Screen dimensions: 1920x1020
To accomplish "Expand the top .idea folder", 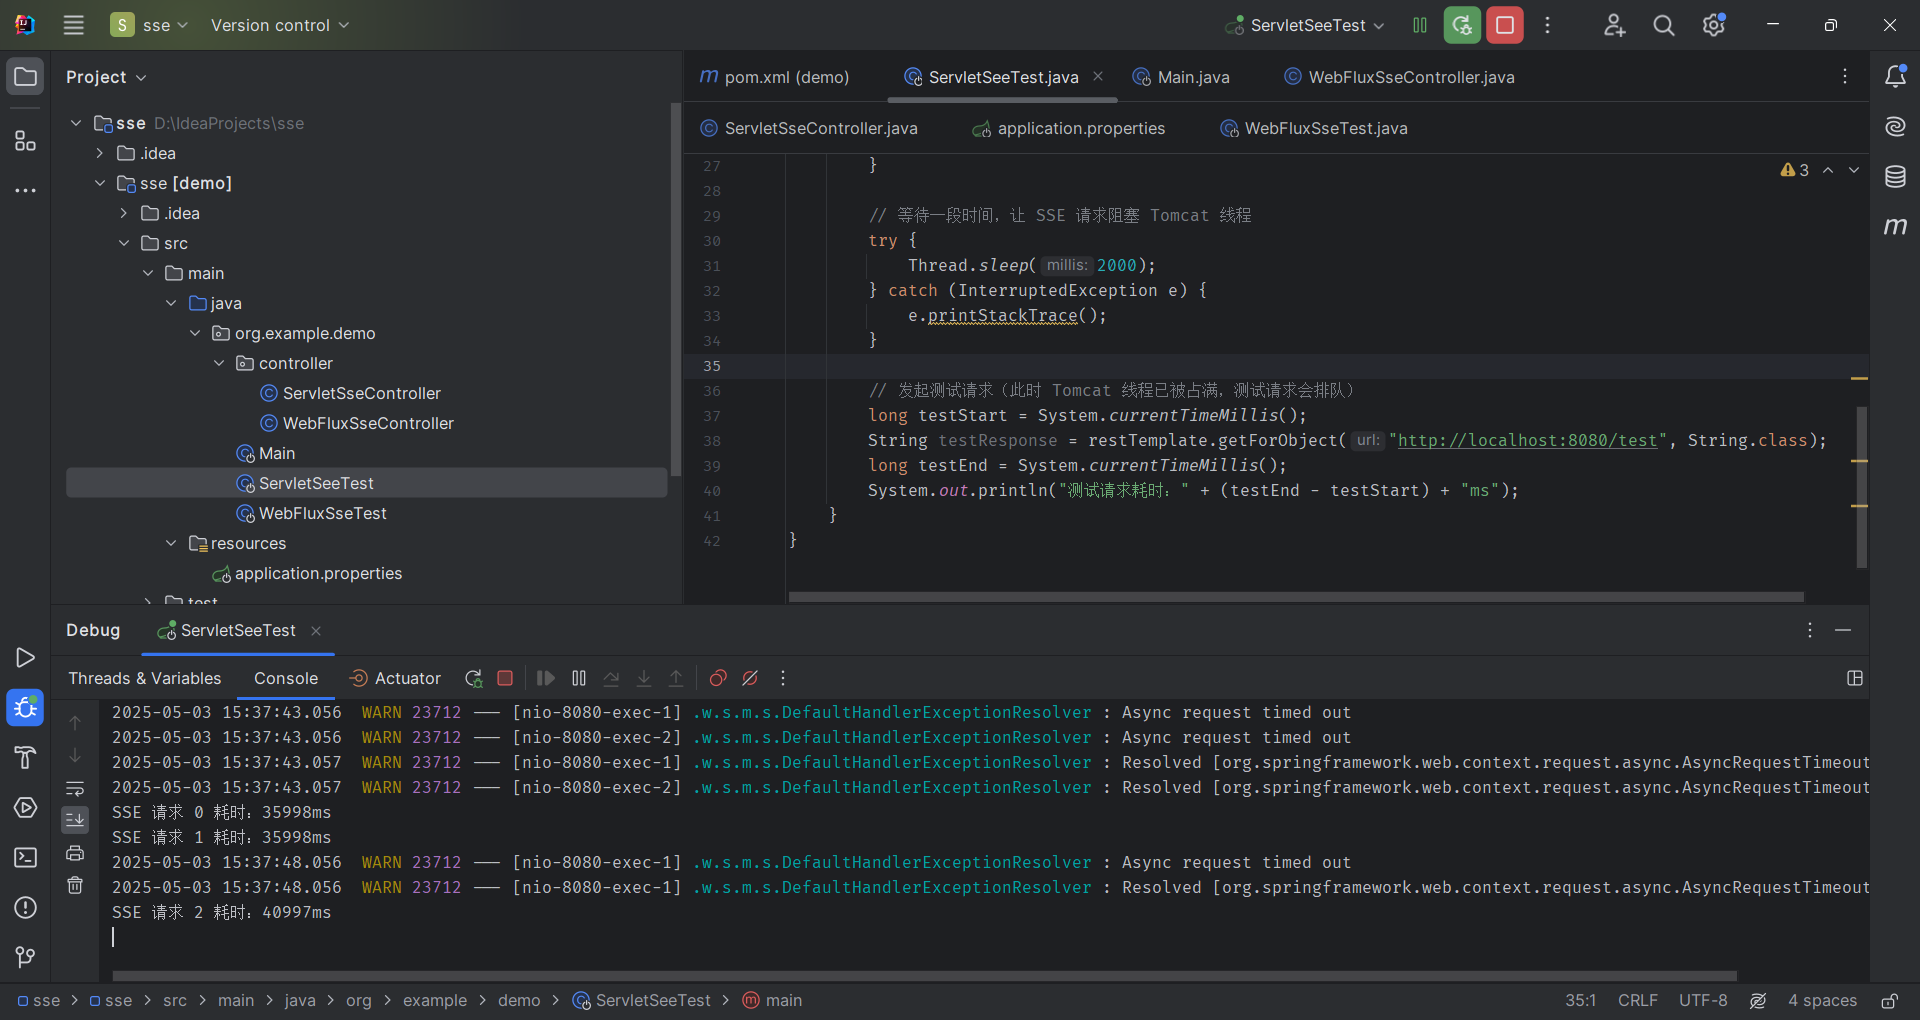I will pyautogui.click(x=100, y=153).
